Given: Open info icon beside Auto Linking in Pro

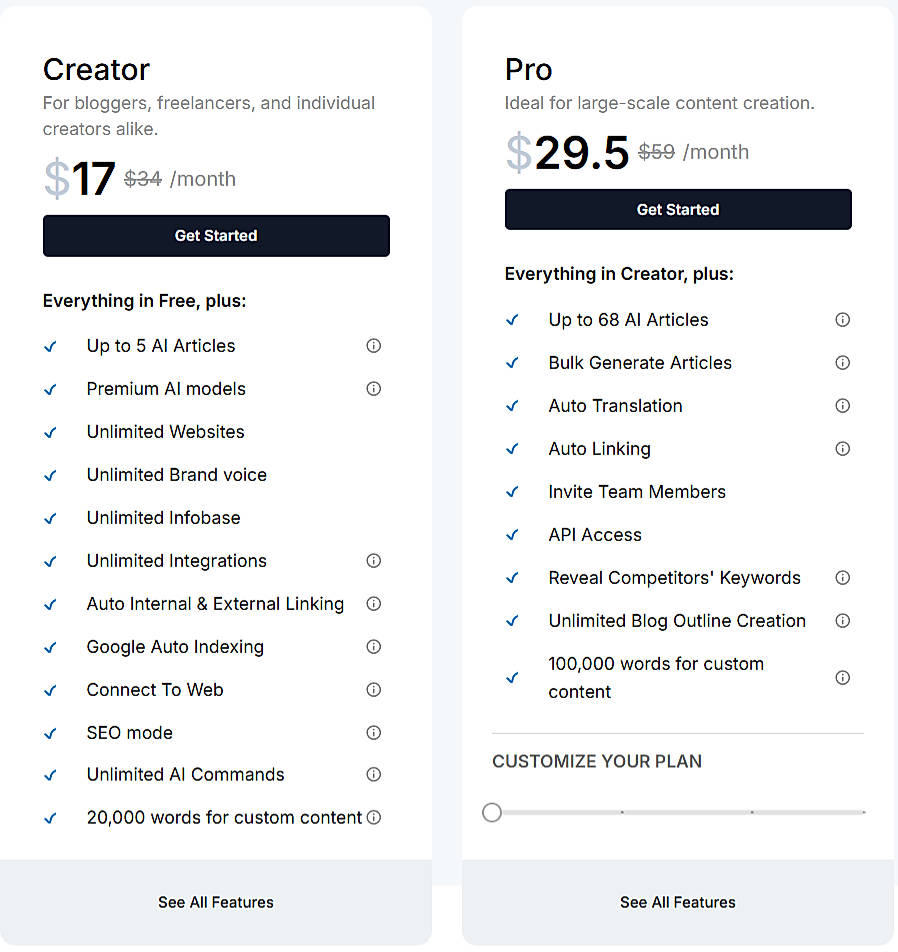Looking at the screenshot, I should [843, 448].
